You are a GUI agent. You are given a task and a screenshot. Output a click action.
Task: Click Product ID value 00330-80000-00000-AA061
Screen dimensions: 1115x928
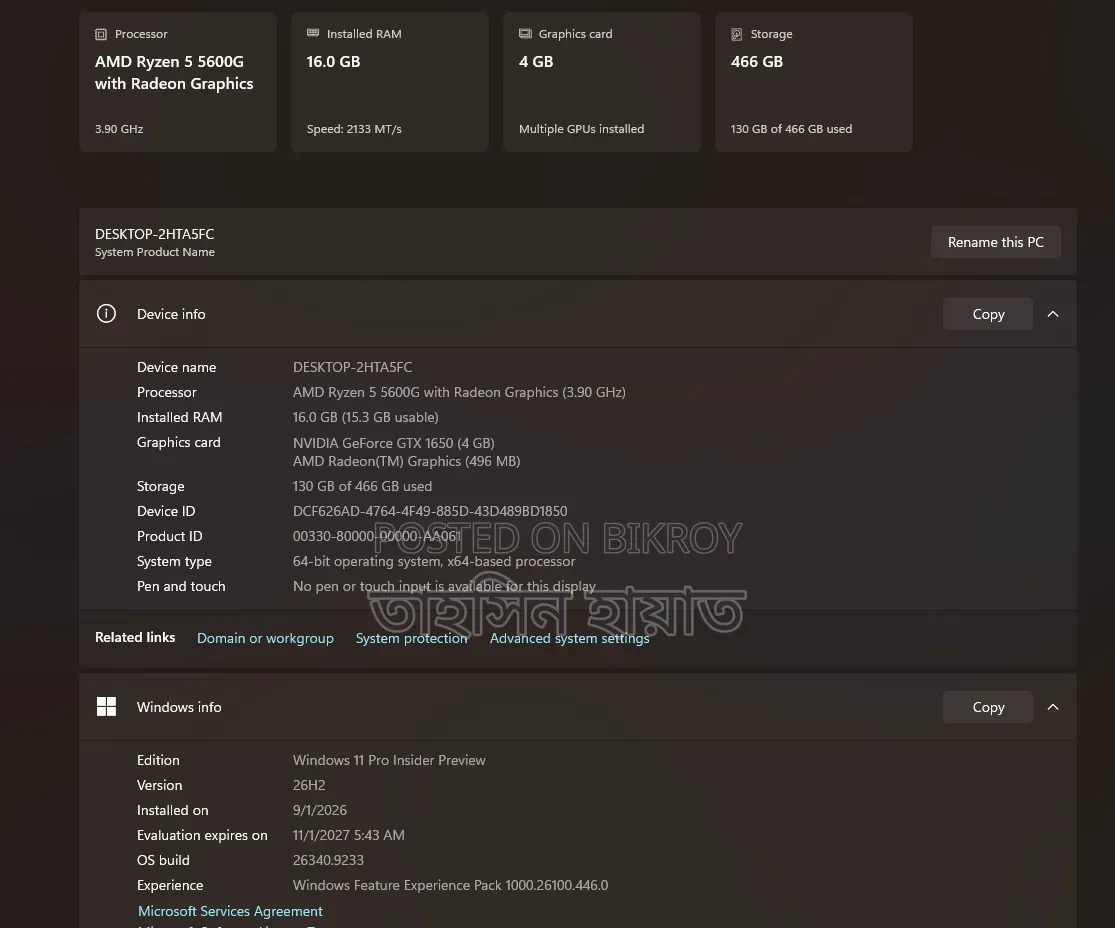(x=377, y=535)
